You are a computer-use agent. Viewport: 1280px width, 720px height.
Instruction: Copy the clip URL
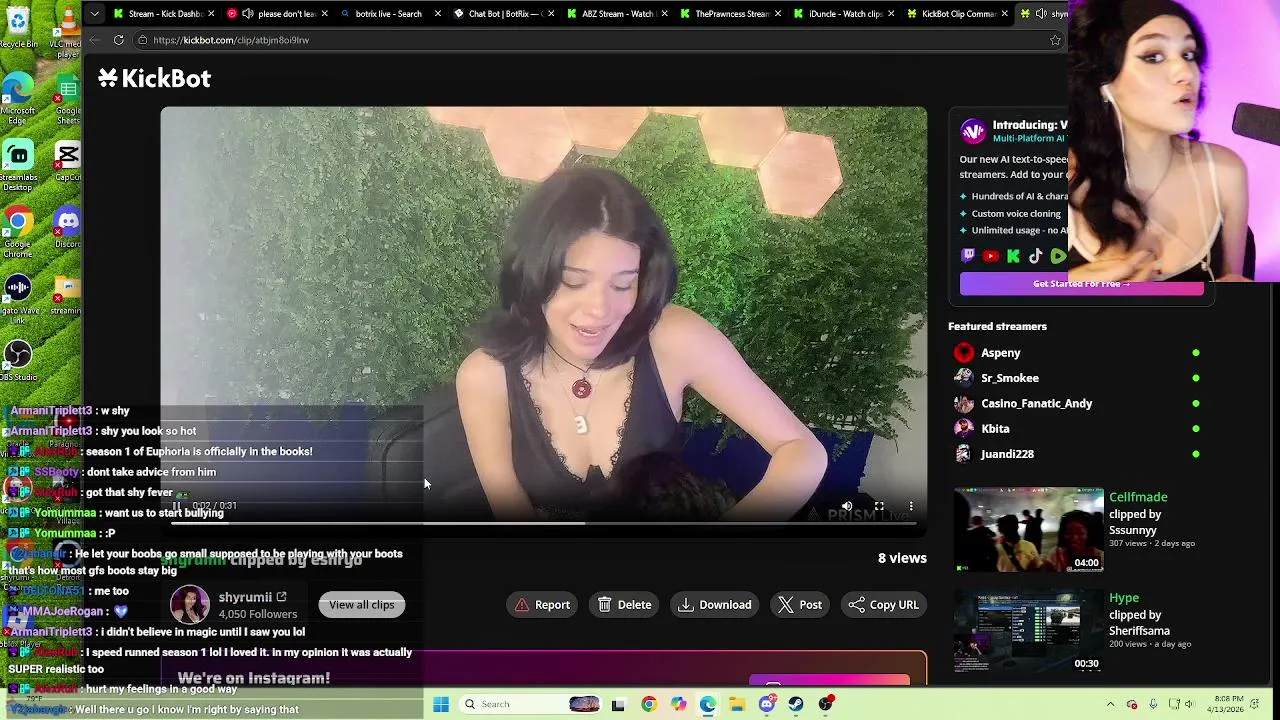pyautogui.click(x=883, y=605)
